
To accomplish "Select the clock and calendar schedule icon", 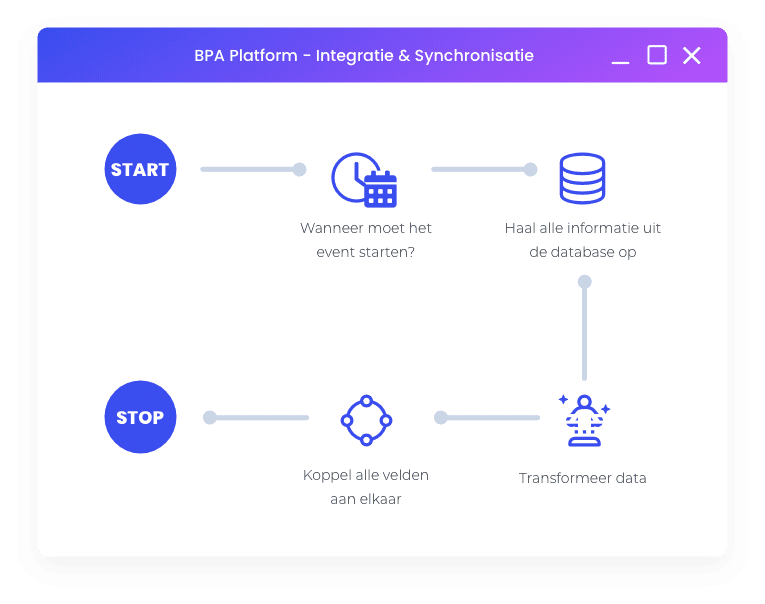I will pos(364,180).
